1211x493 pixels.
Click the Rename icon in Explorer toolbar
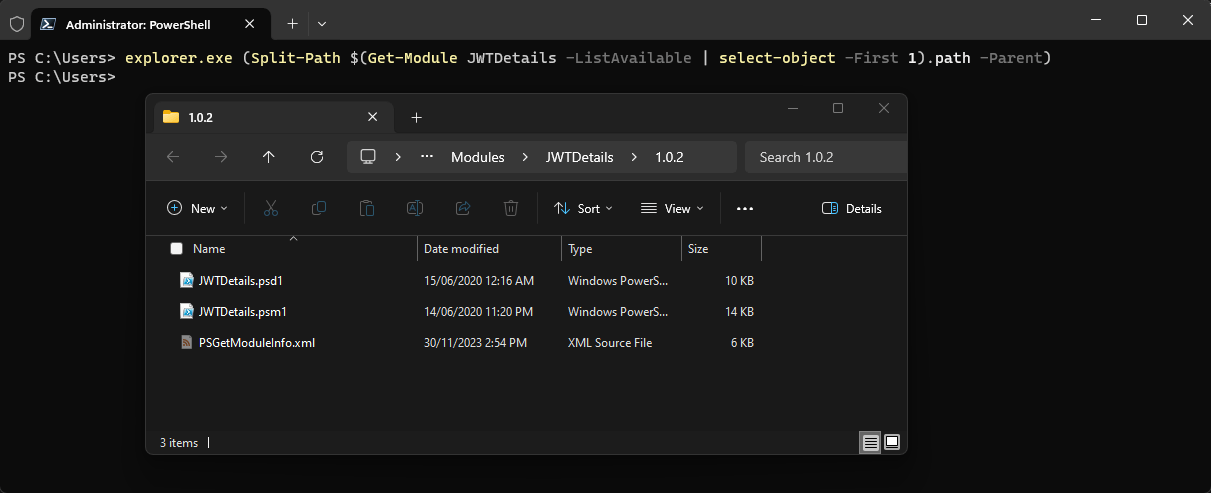click(414, 208)
